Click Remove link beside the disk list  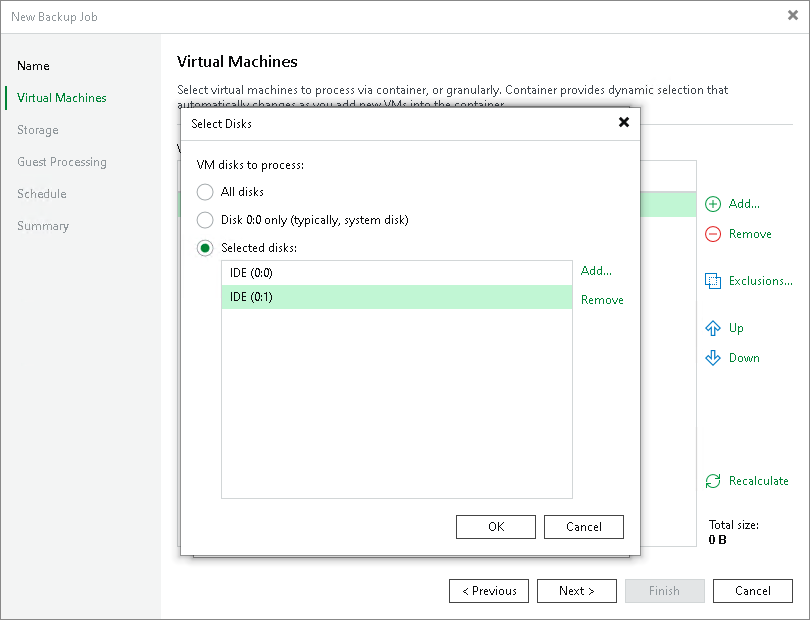click(602, 300)
